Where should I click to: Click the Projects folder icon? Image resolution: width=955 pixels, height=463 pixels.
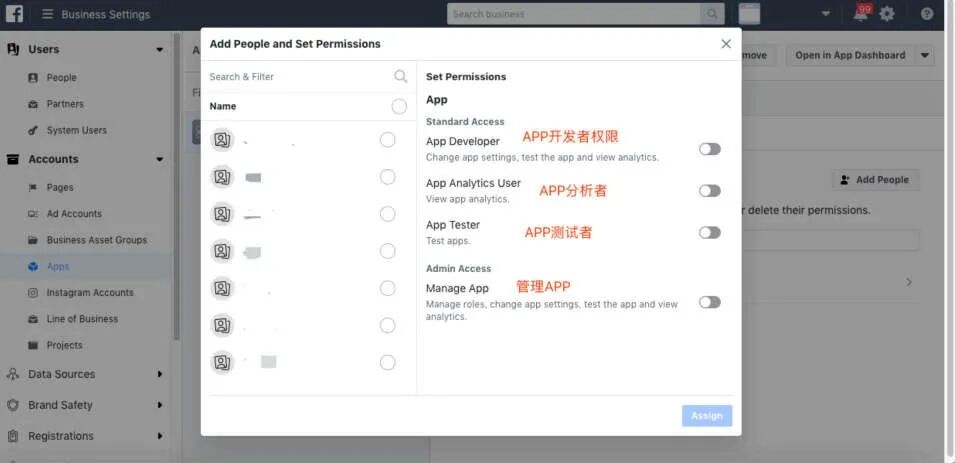pos(33,345)
